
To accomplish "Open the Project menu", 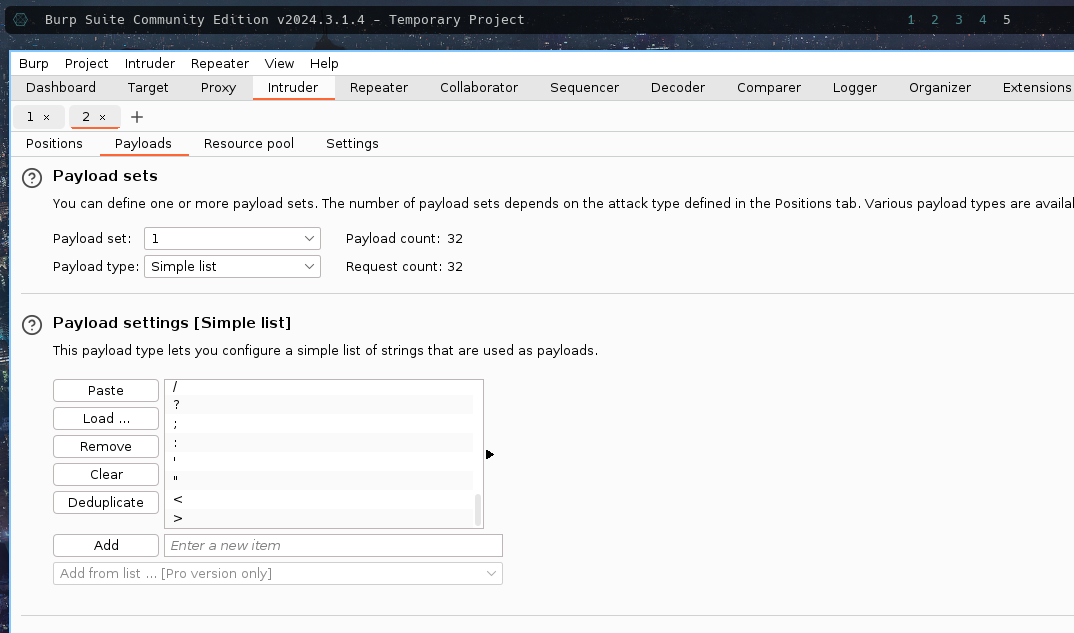I will (86, 64).
